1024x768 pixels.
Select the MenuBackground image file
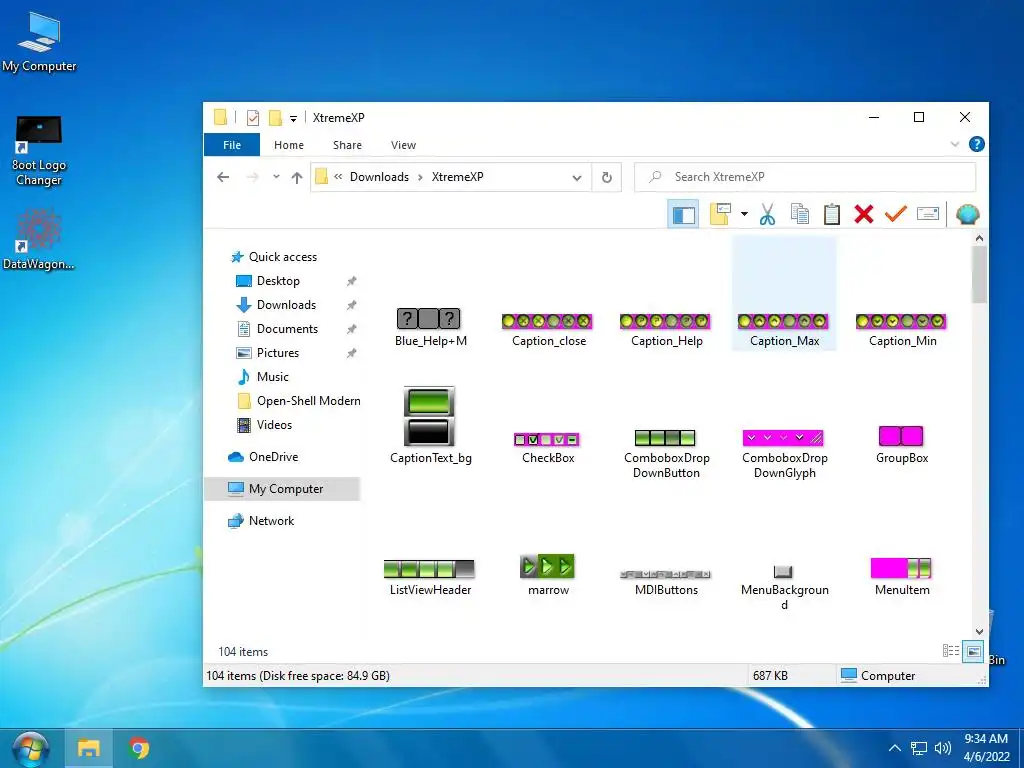tap(784, 588)
